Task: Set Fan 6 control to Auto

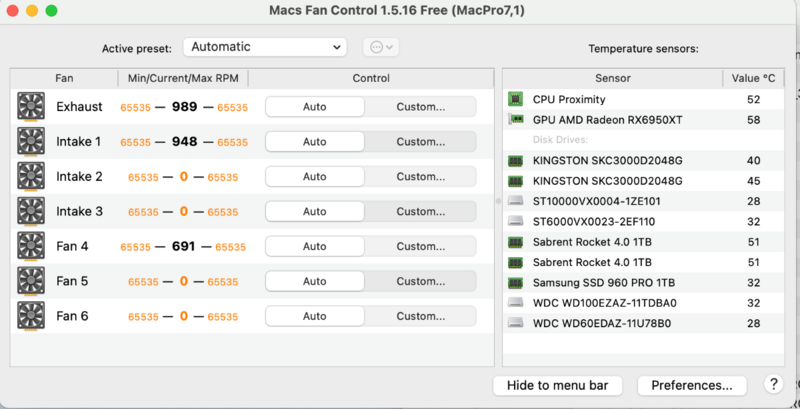Action: (314, 316)
